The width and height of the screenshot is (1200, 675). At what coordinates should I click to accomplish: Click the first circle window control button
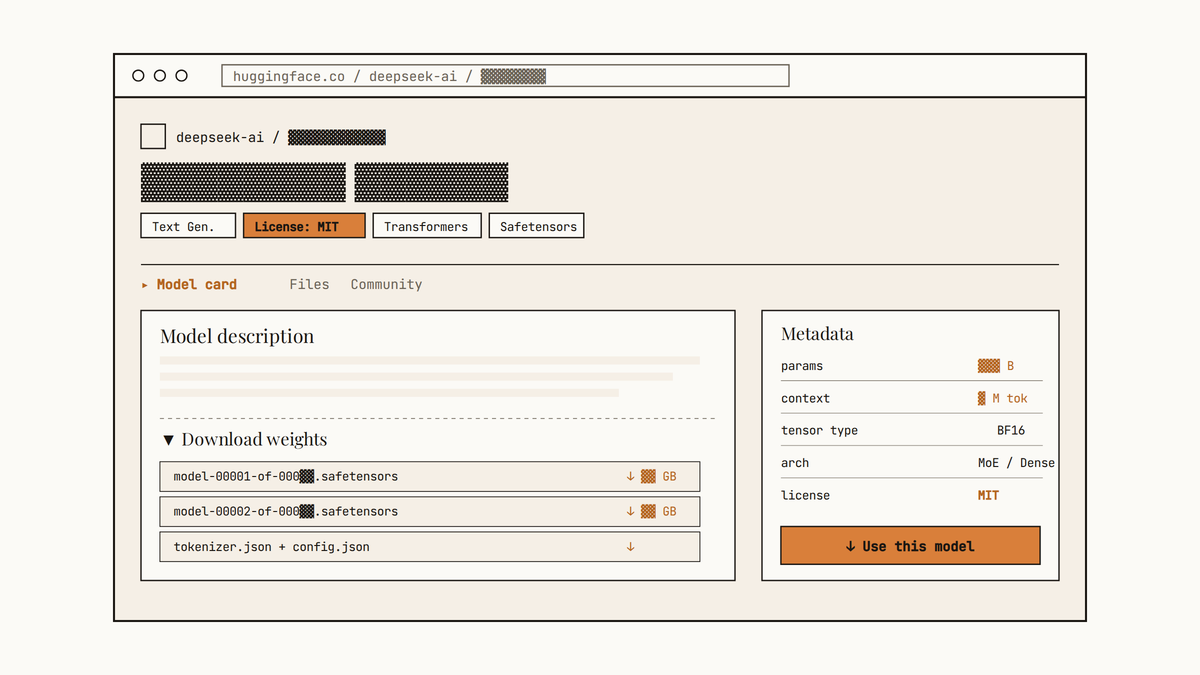tap(138, 76)
